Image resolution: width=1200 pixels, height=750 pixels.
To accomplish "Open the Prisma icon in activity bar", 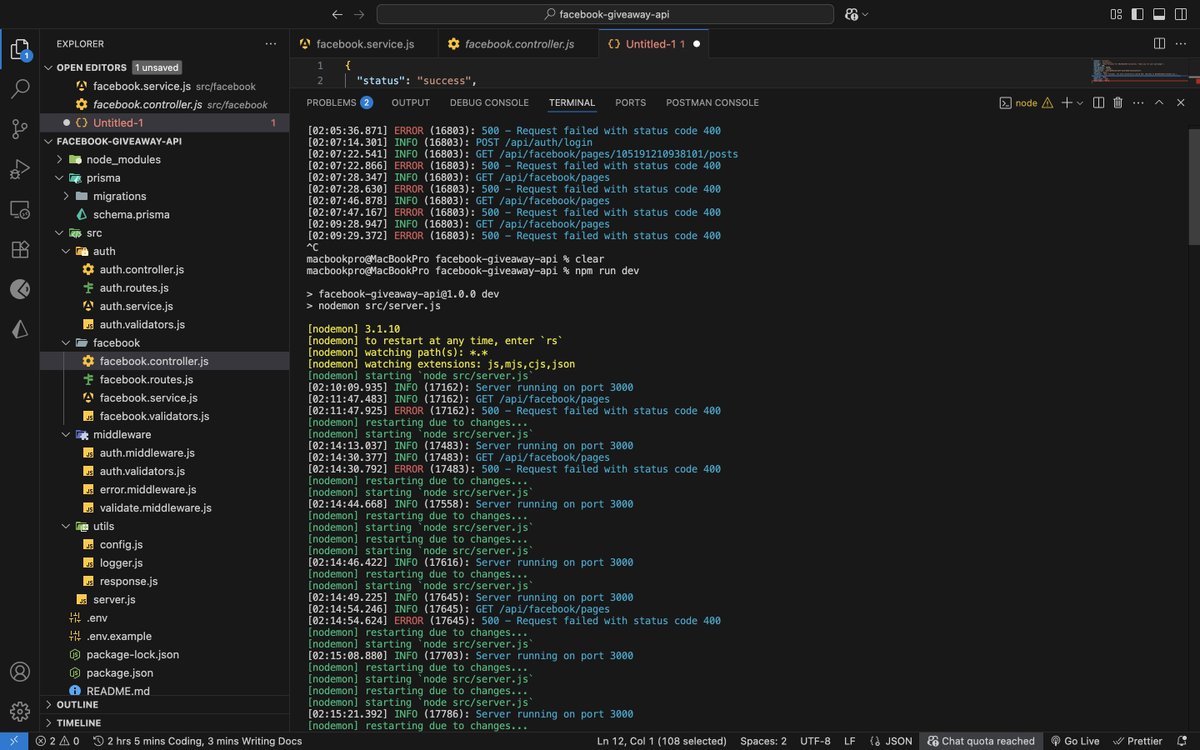I will [x=19, y=329].
